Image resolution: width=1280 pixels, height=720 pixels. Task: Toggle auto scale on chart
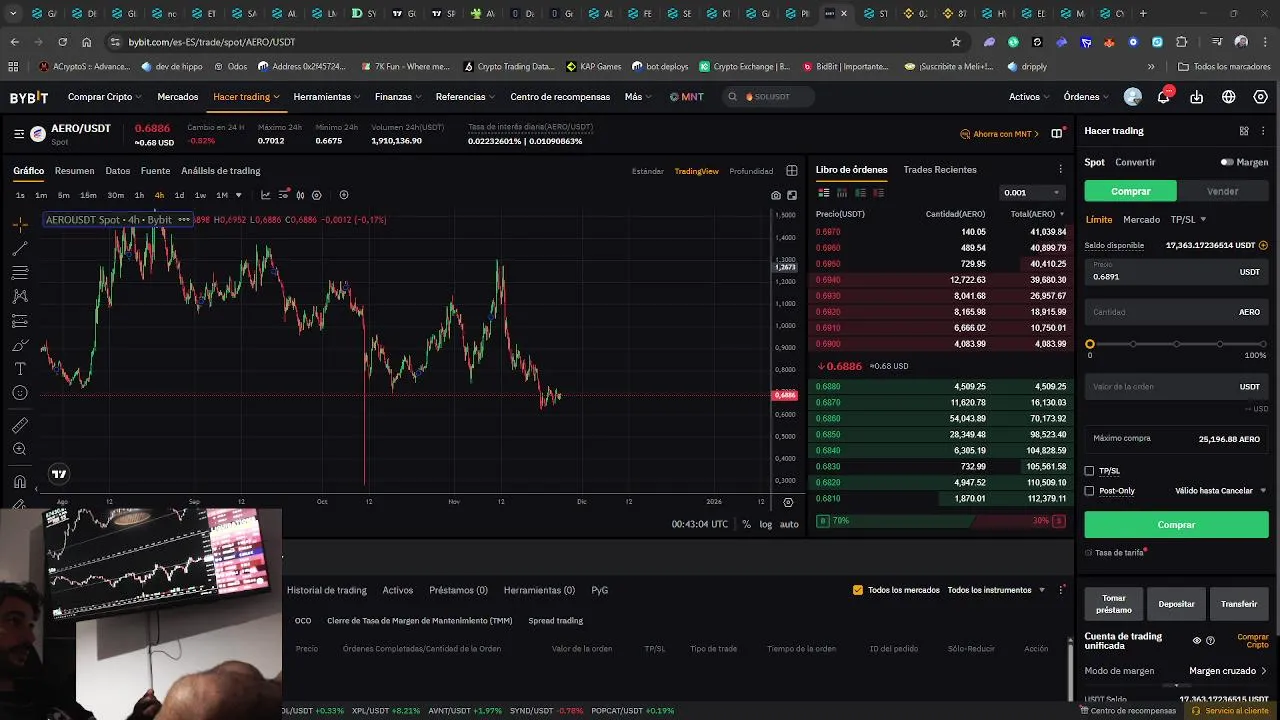[789, 524]
